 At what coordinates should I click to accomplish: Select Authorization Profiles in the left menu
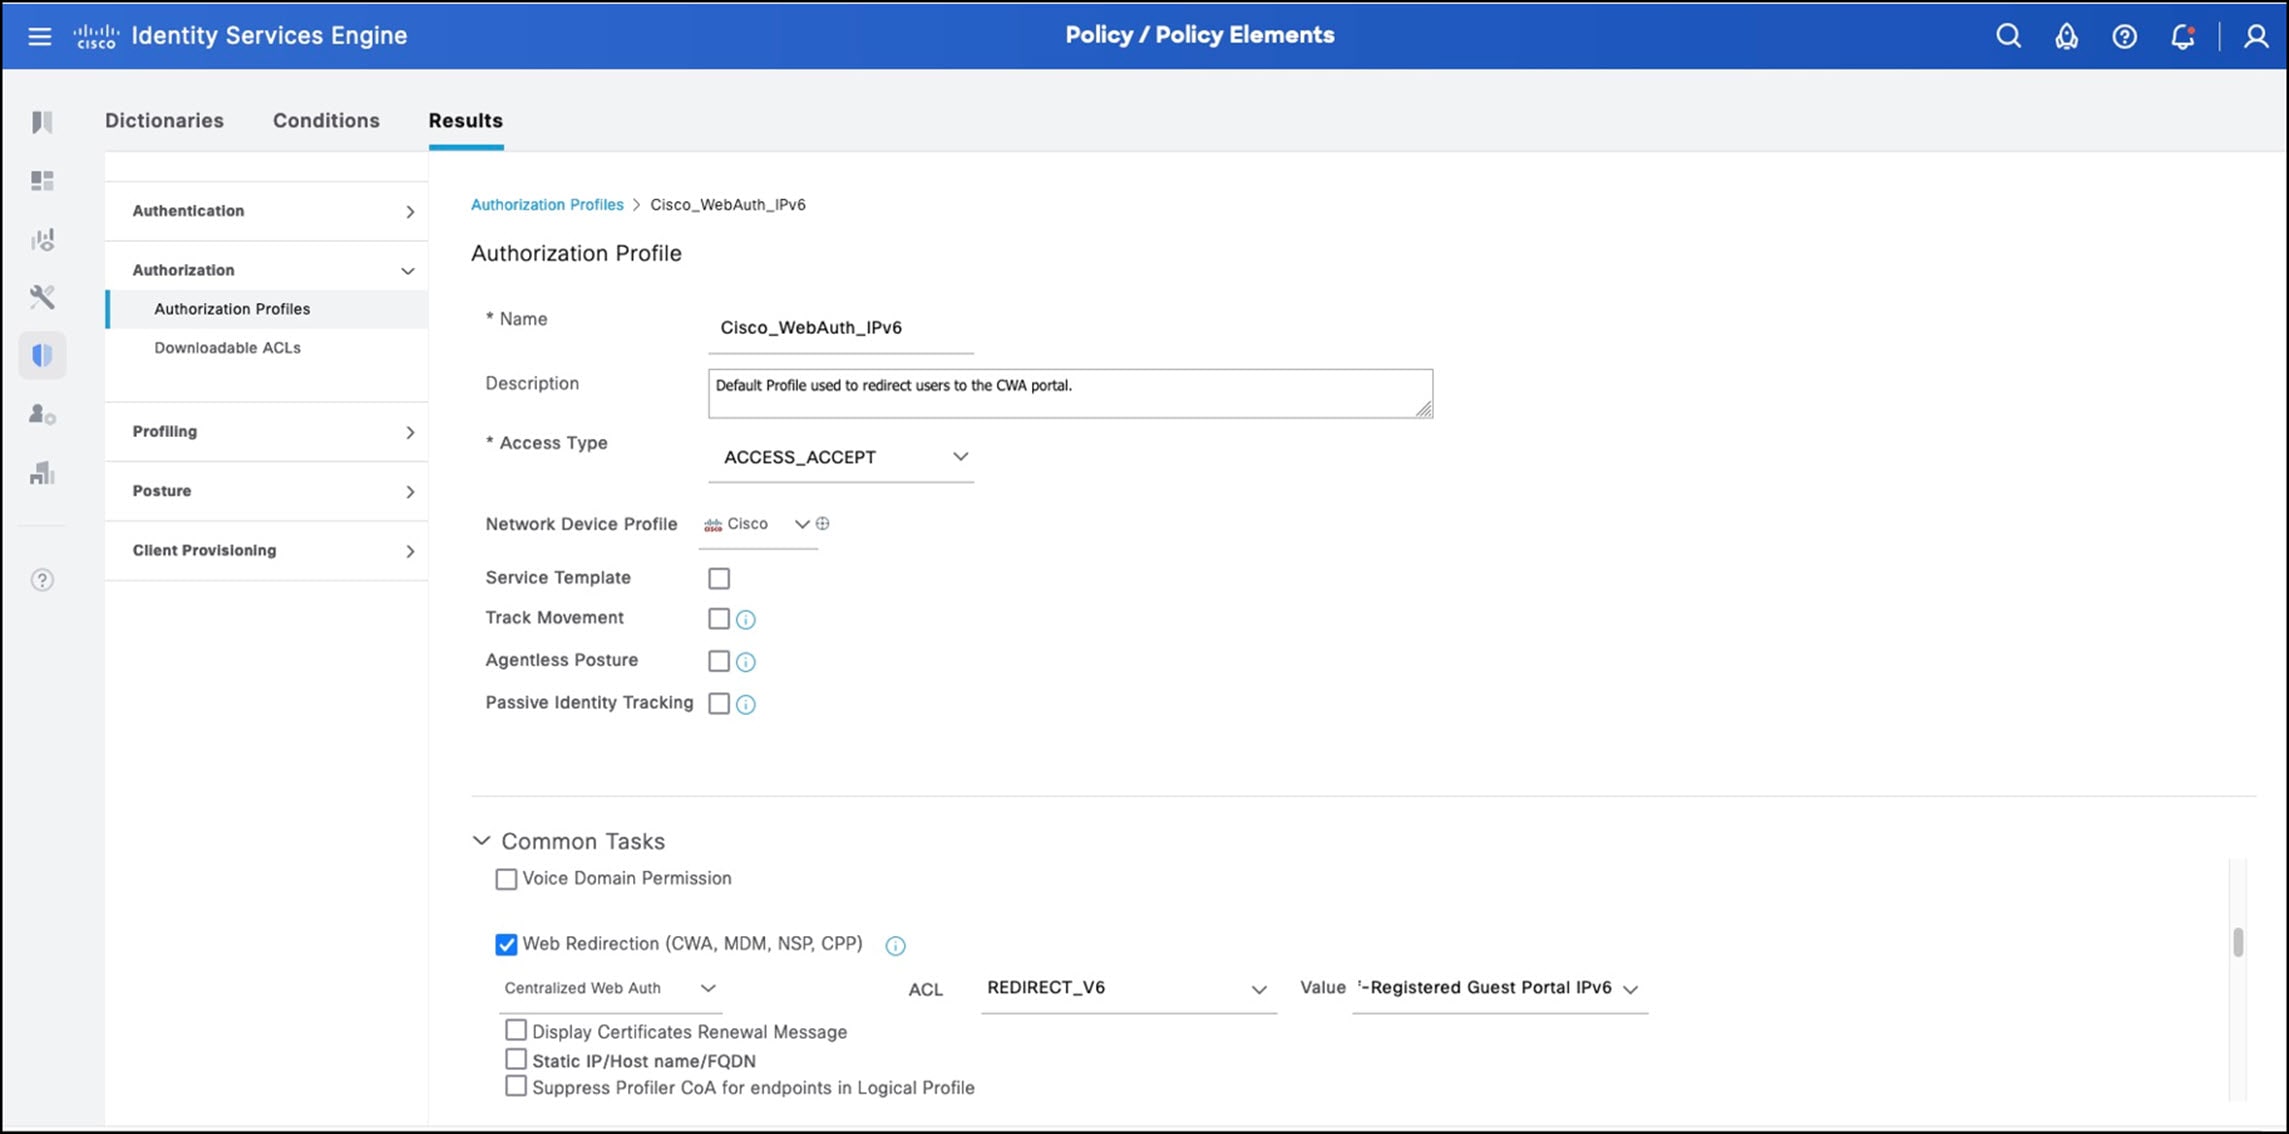[x=267, y=309]
